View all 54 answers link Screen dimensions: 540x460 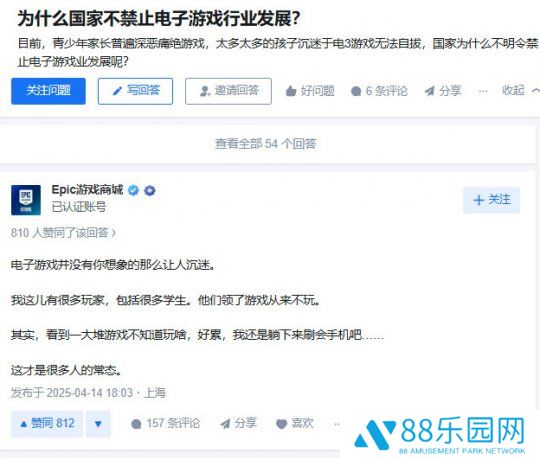pyautogui.click(x=266, y=144)
